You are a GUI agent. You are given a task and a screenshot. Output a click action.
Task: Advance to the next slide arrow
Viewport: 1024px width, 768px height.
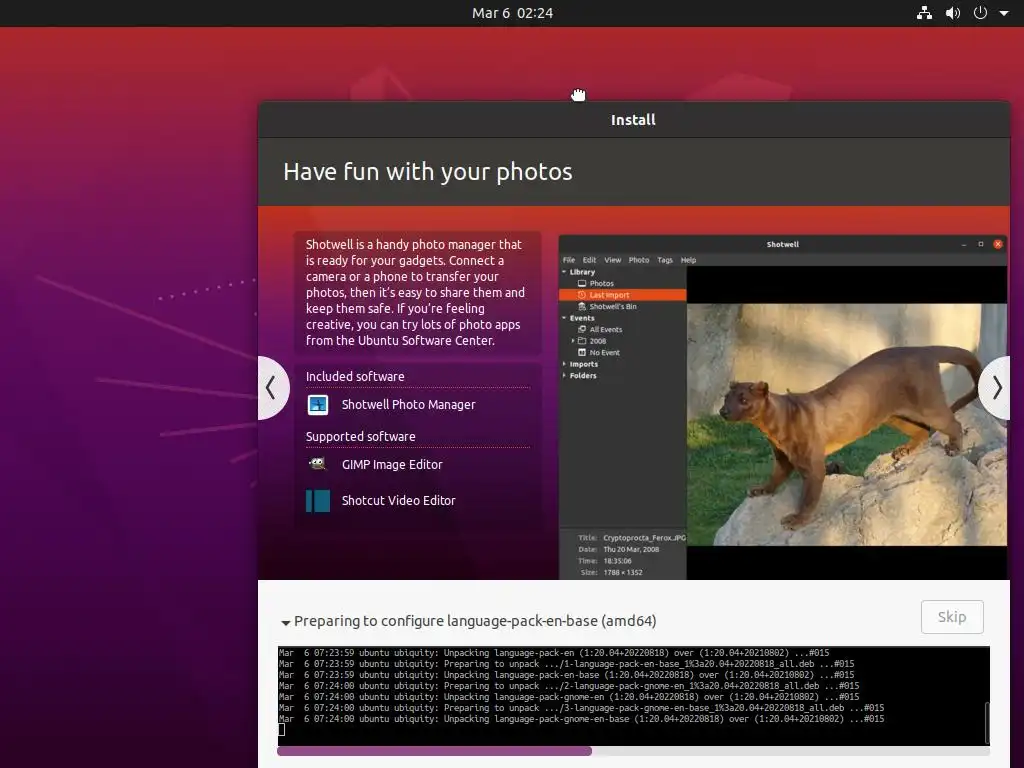tap(995, 388)
